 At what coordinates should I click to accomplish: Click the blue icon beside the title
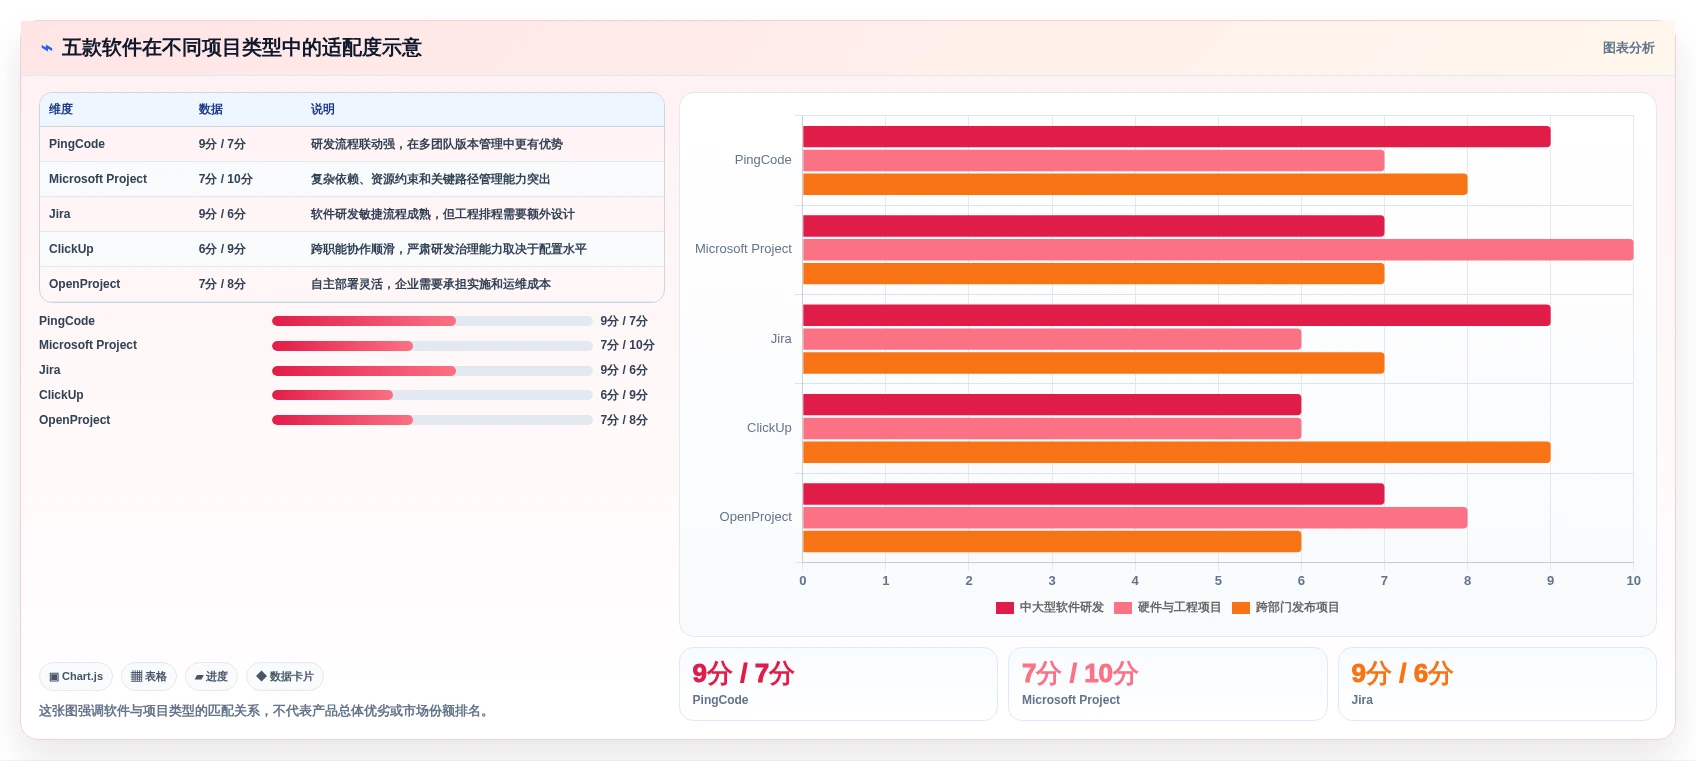[46, 48]
